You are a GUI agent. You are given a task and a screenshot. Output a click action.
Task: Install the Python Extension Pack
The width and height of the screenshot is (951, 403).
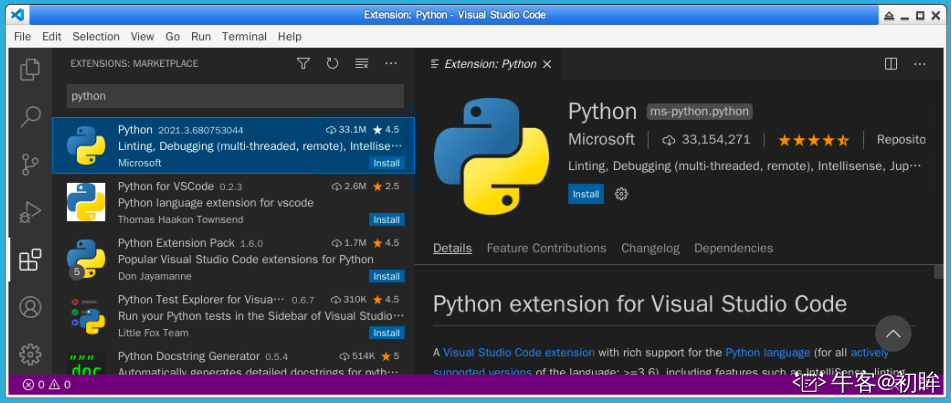[386, 276]
